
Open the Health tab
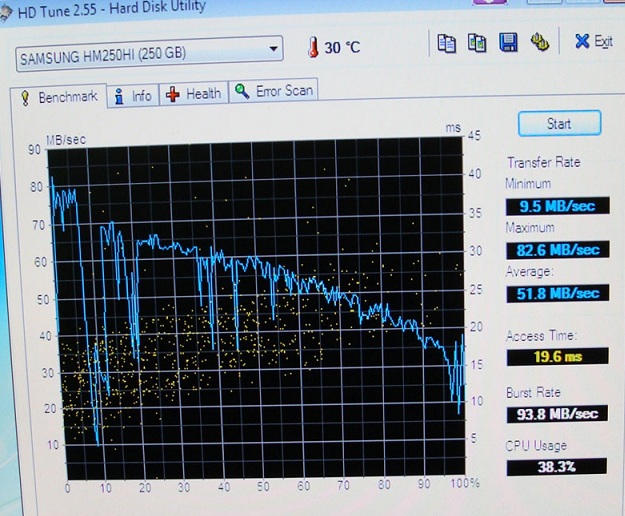[194, 94]
